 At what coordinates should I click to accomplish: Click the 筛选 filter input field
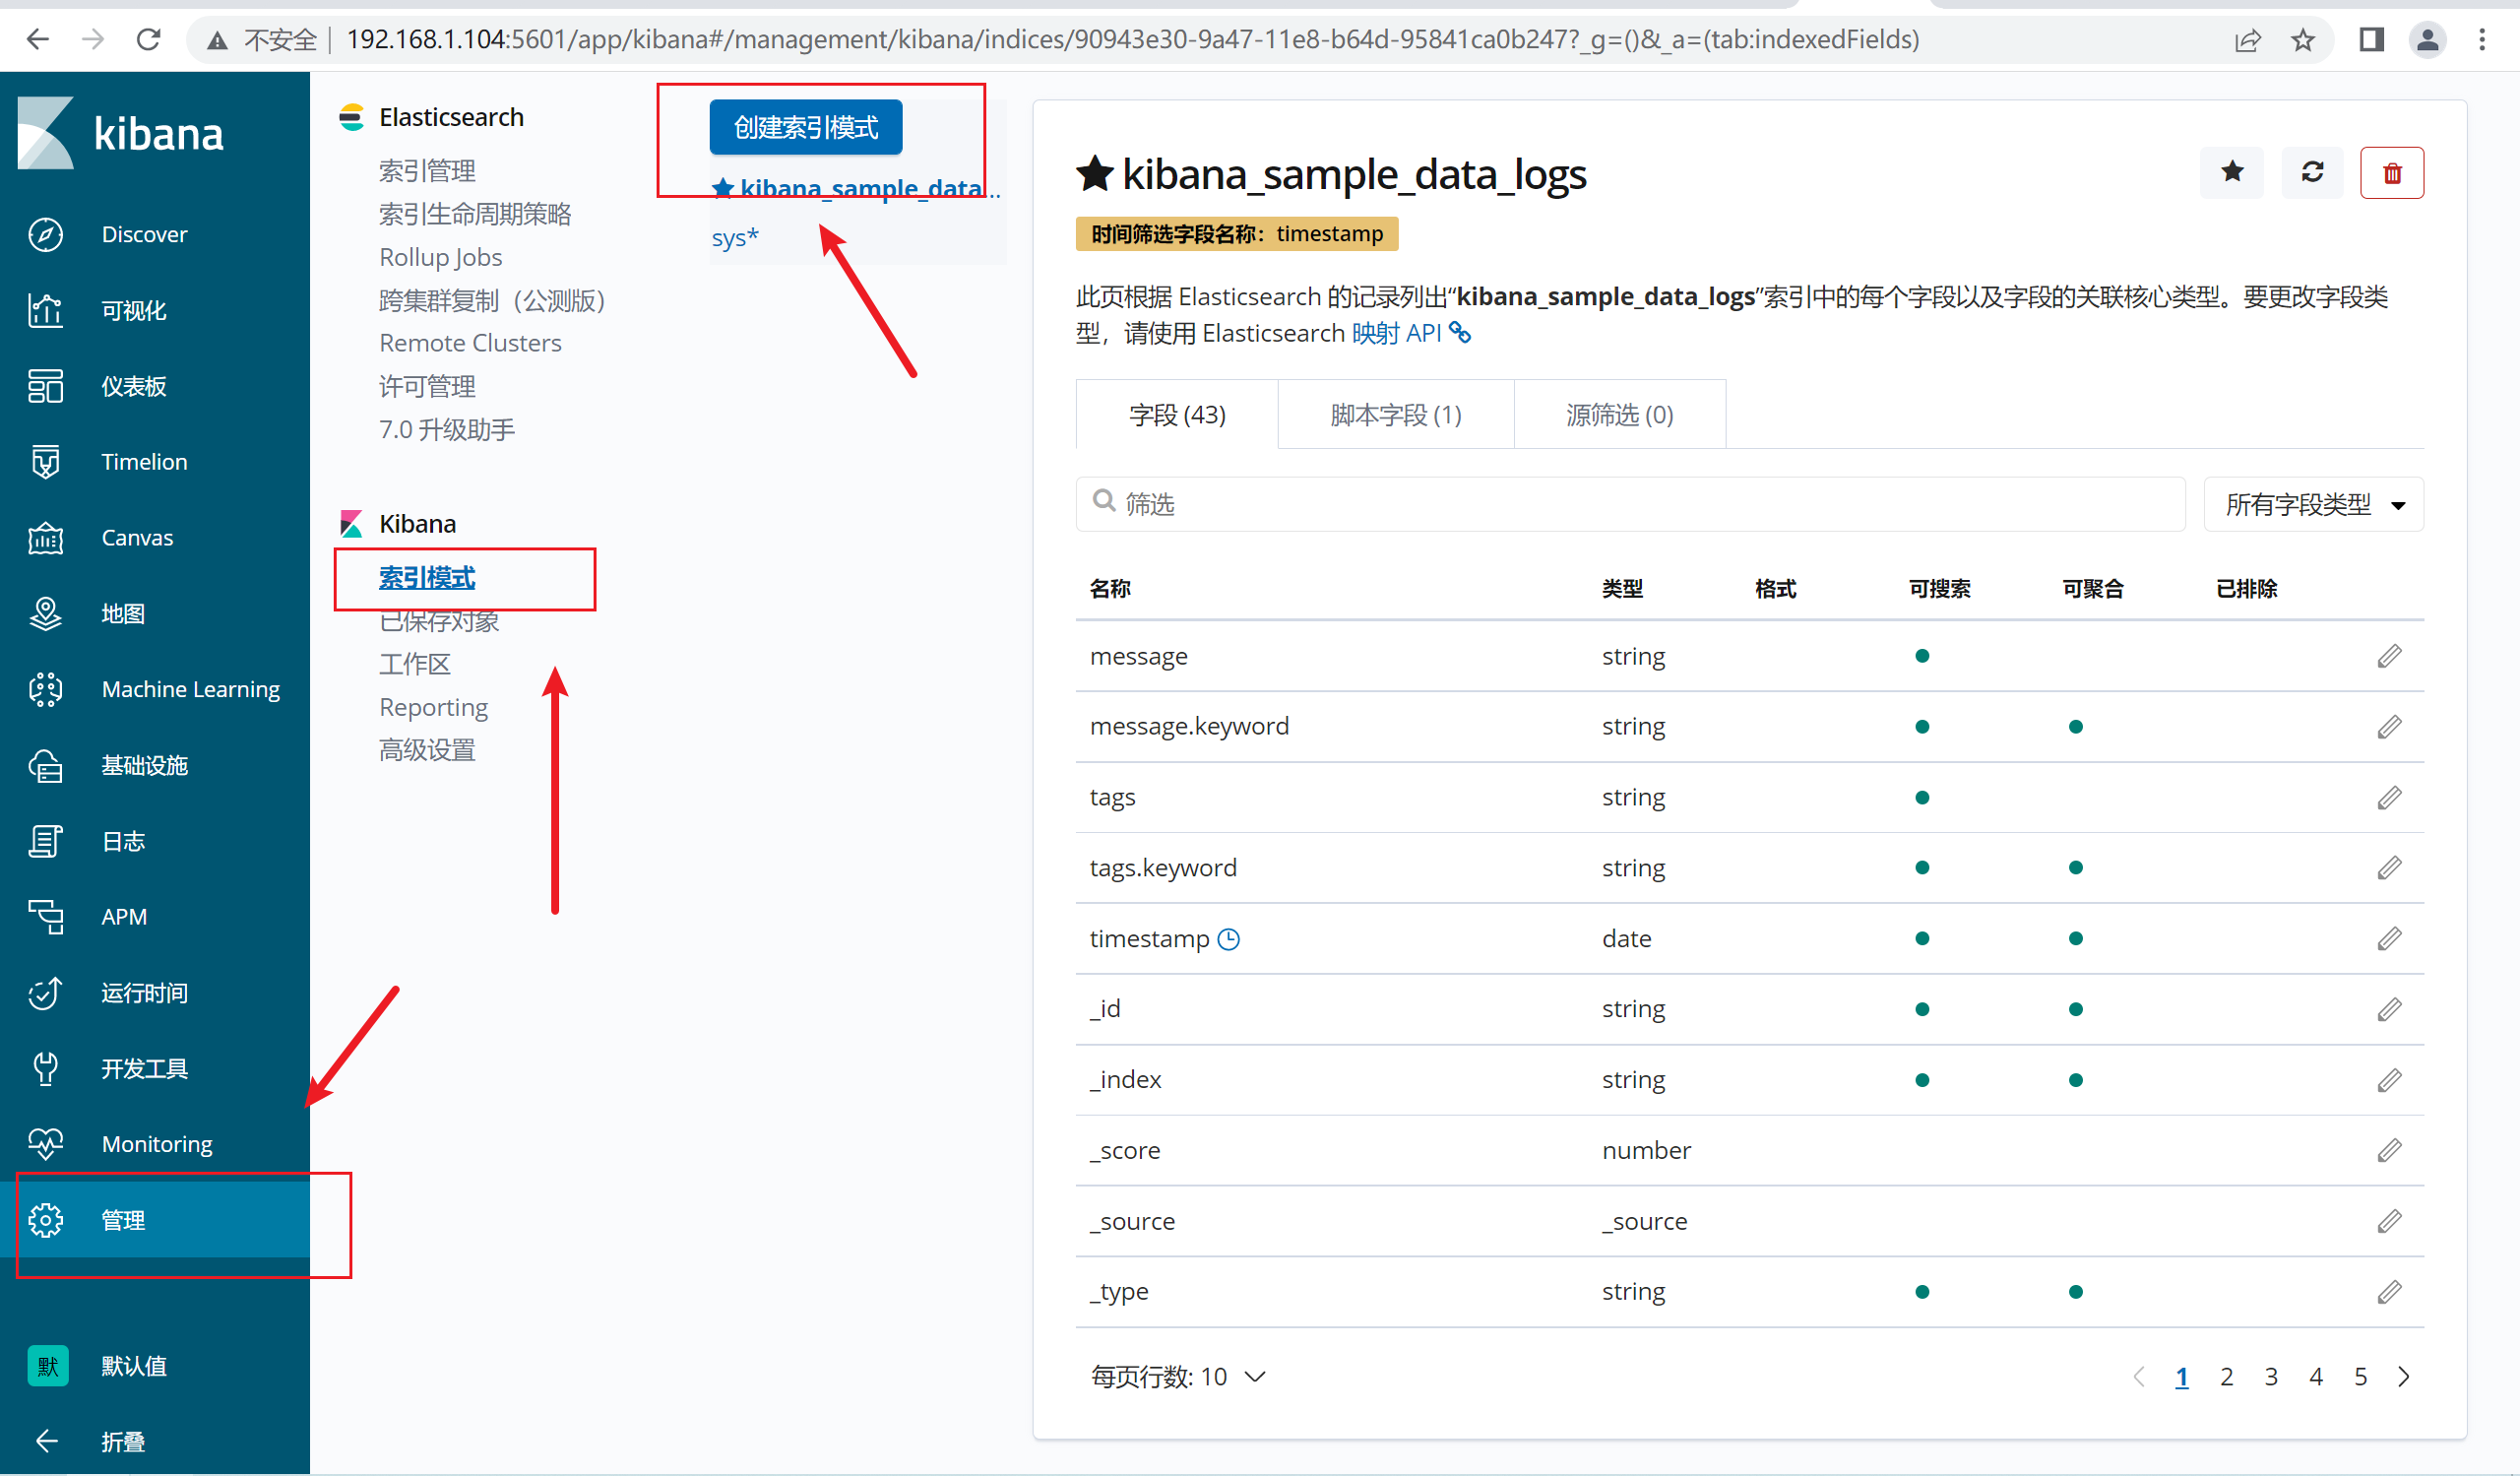point(1631,504)
